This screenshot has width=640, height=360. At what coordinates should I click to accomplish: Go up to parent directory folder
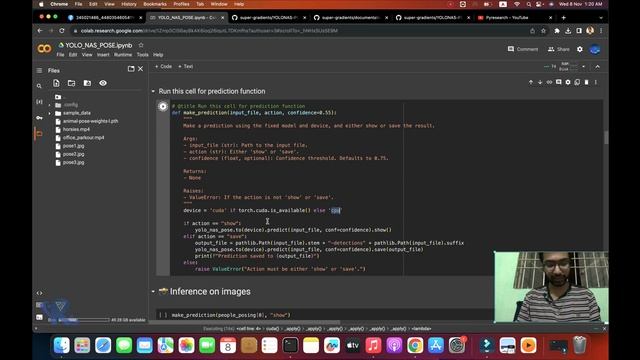point(58,97)
